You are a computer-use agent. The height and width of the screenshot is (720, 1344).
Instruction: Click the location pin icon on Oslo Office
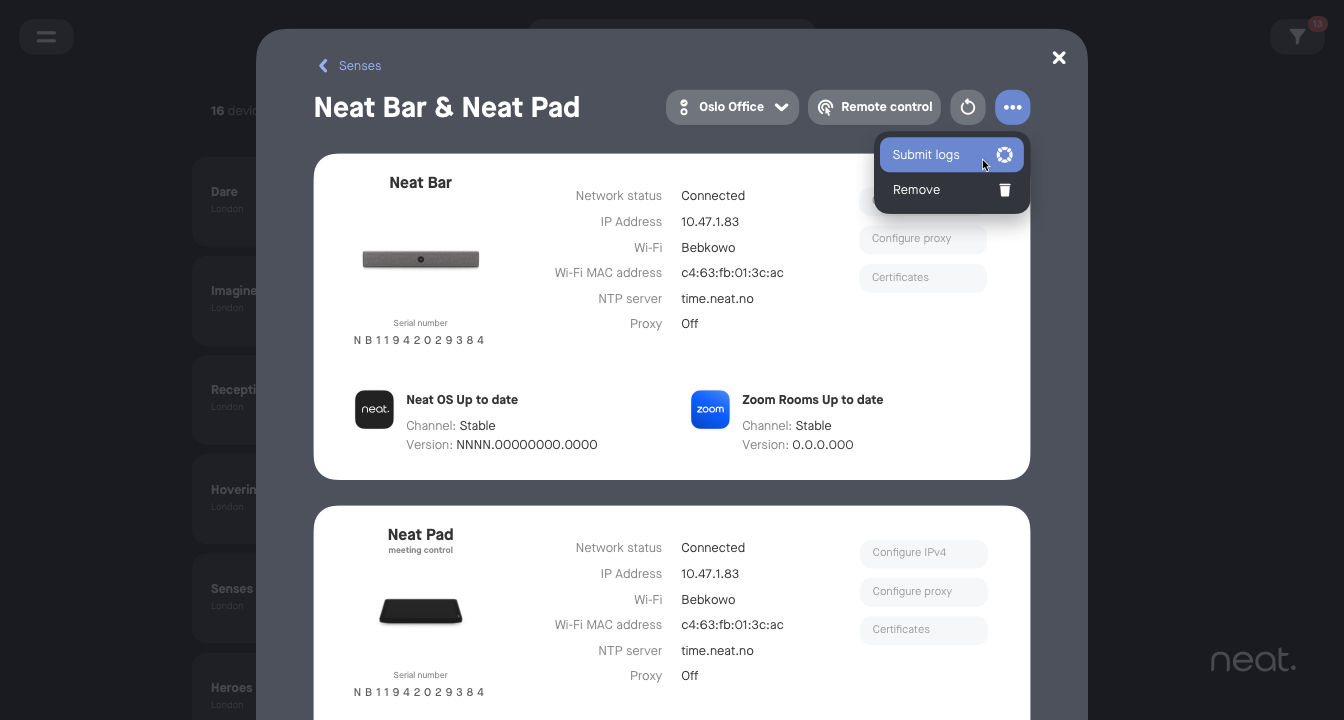click(x=684, y=107)
